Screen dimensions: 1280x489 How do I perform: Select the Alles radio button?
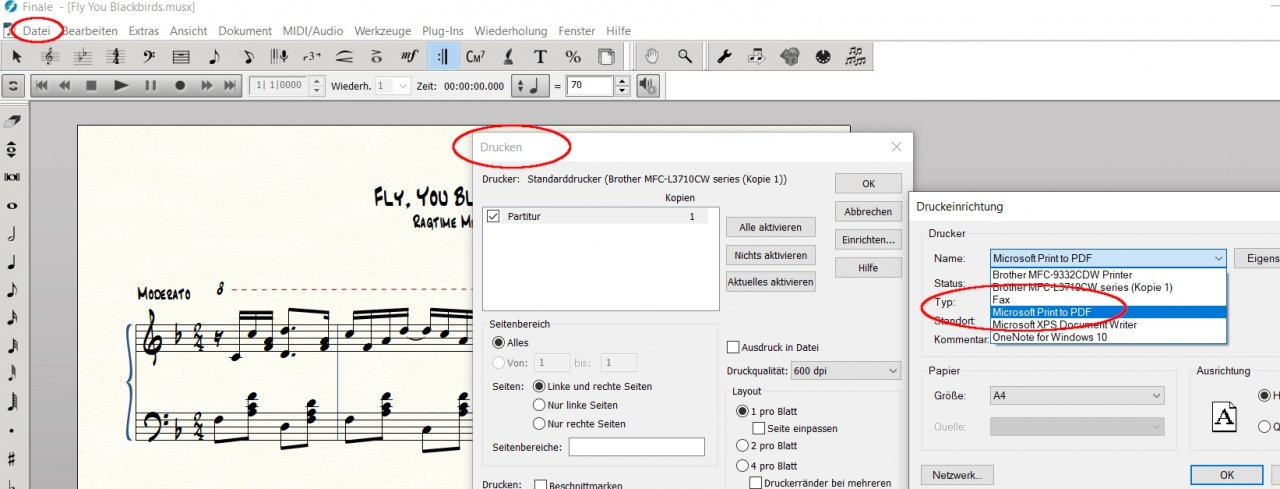[x=500, y=342]
